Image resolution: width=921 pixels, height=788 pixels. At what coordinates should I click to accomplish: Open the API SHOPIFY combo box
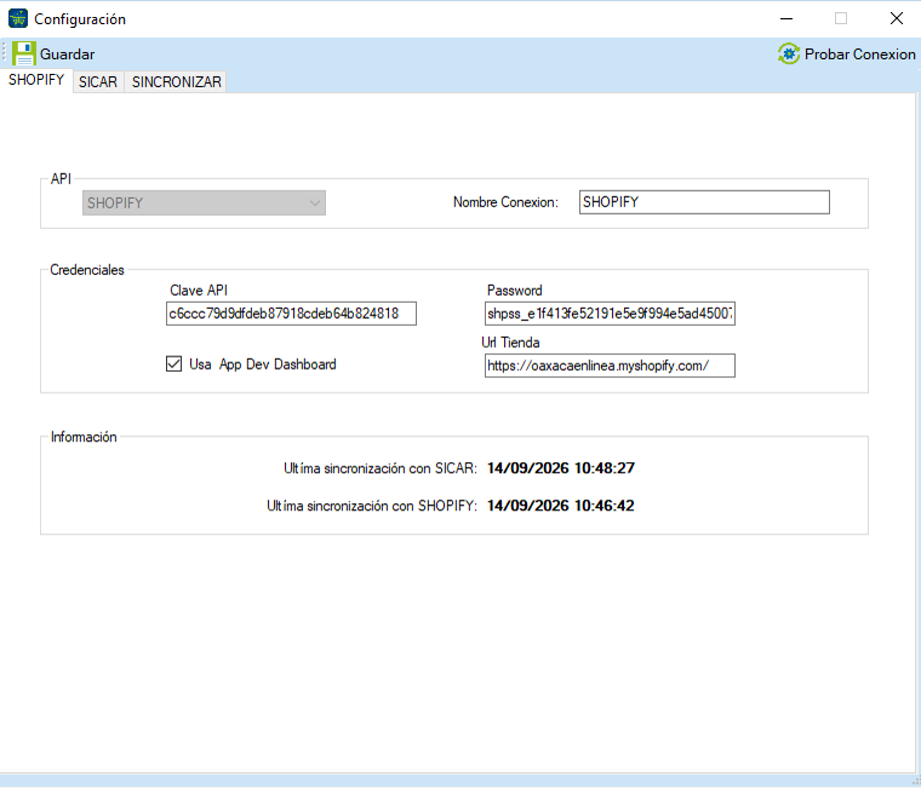[x=204, y=203]
